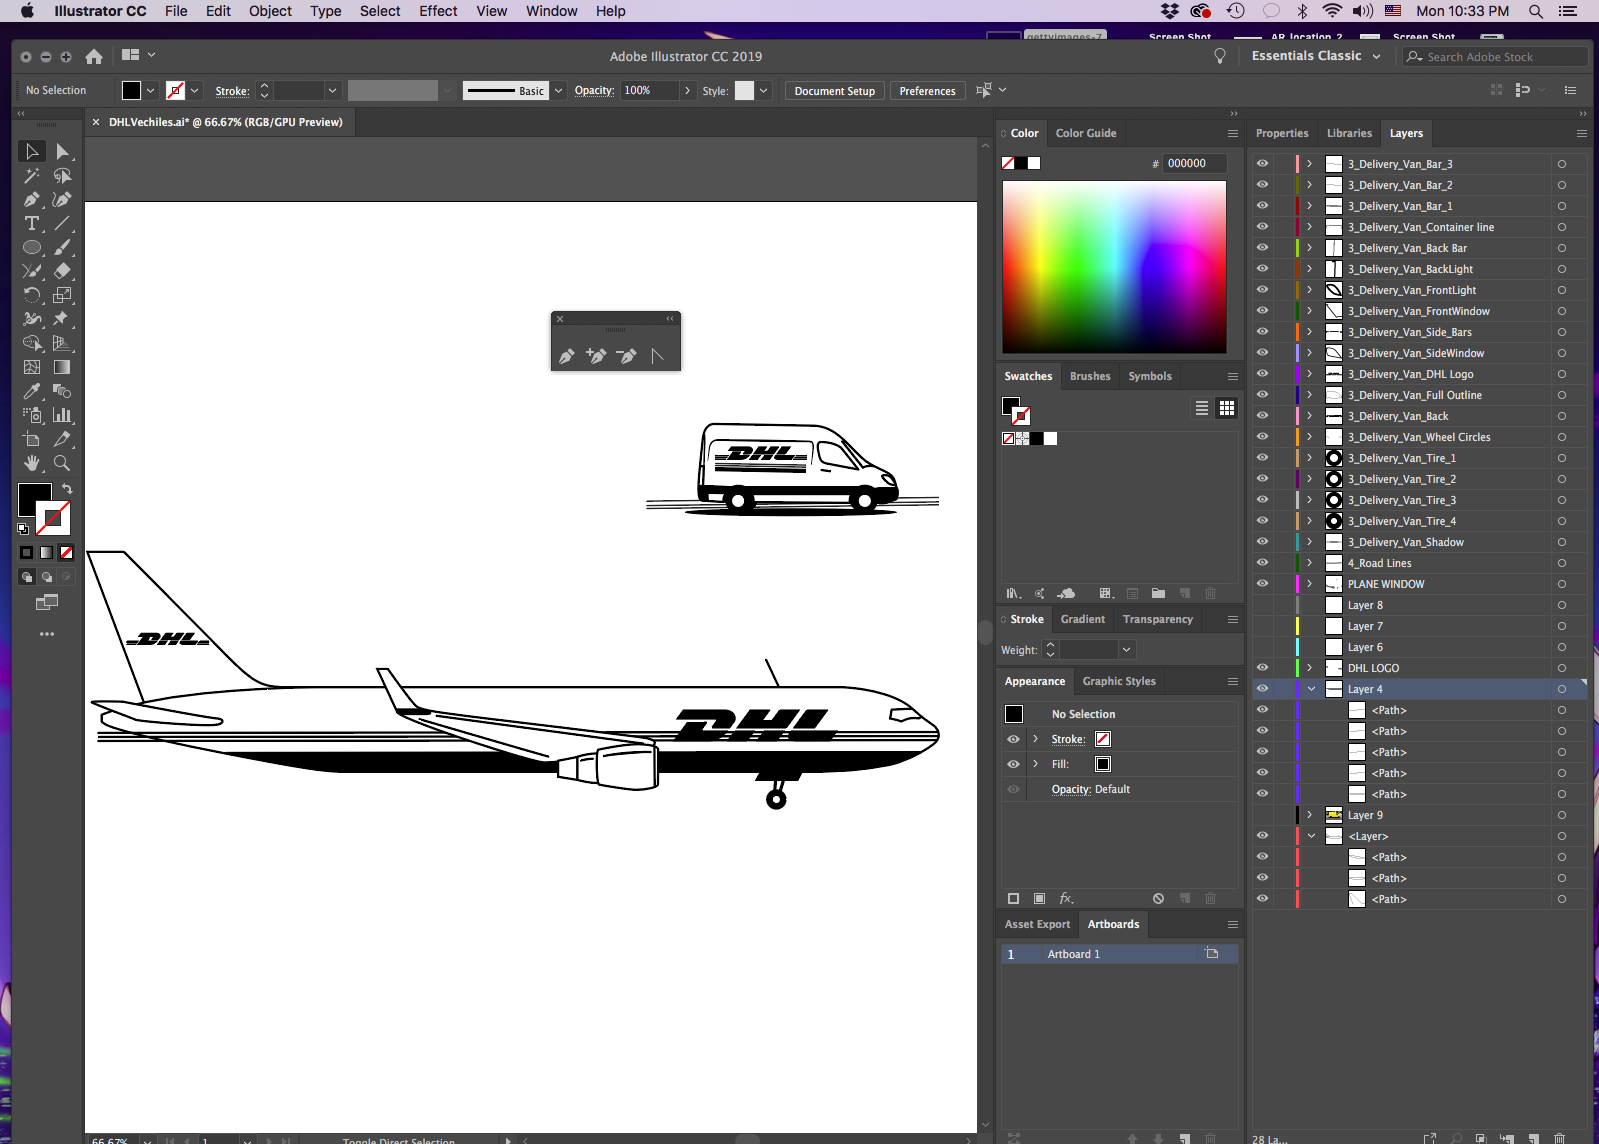Select the Artboard tool
1599x1144 pixels.
pos(31,439)
